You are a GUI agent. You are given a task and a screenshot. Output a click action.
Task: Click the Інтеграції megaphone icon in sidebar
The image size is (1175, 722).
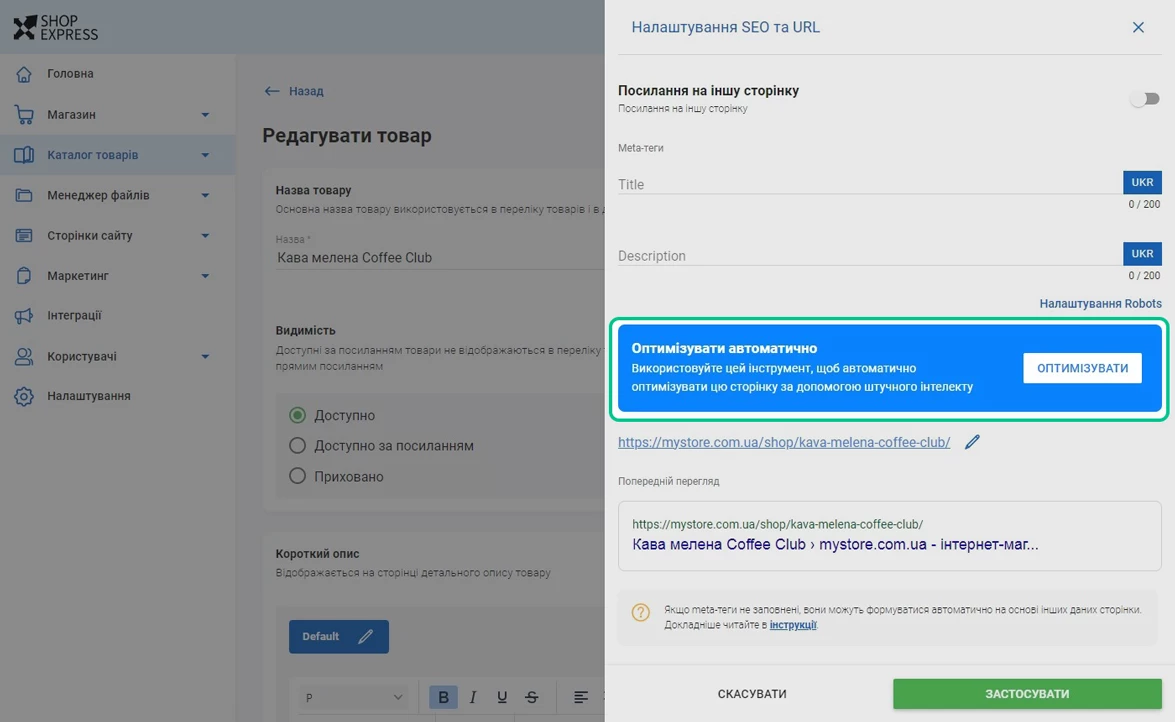pos(24,316)
